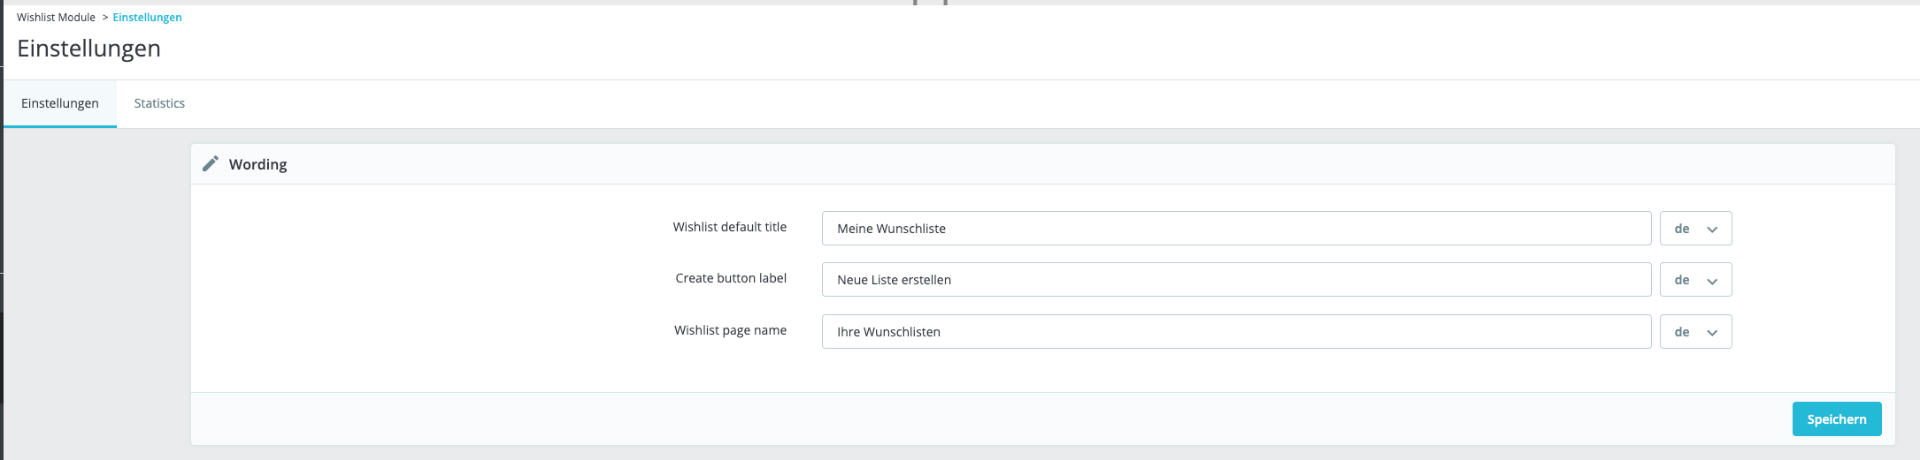Screen dimensions: 1920x460
Task: Click the pencil icon beside Wording
Action: pyautogui.click(x=210, y=164)
